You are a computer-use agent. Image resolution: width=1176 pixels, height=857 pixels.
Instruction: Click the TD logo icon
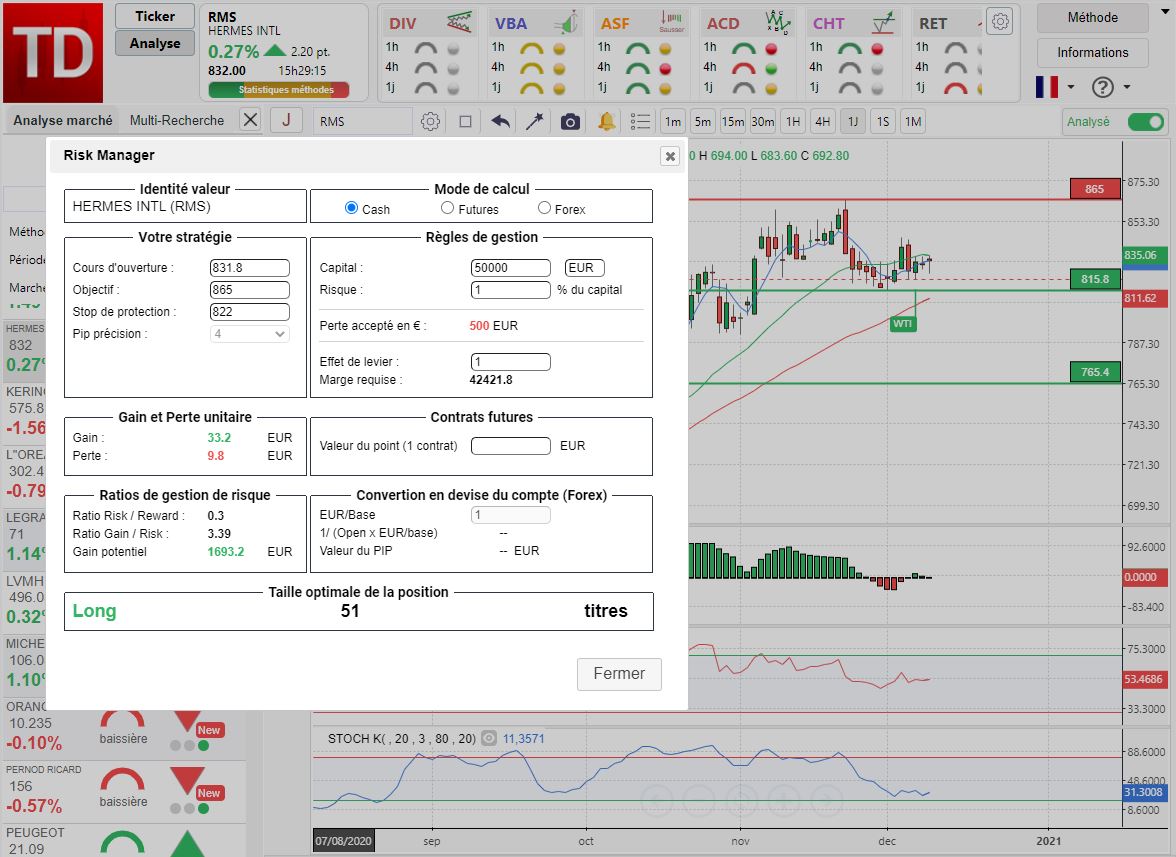pos(53,52)
